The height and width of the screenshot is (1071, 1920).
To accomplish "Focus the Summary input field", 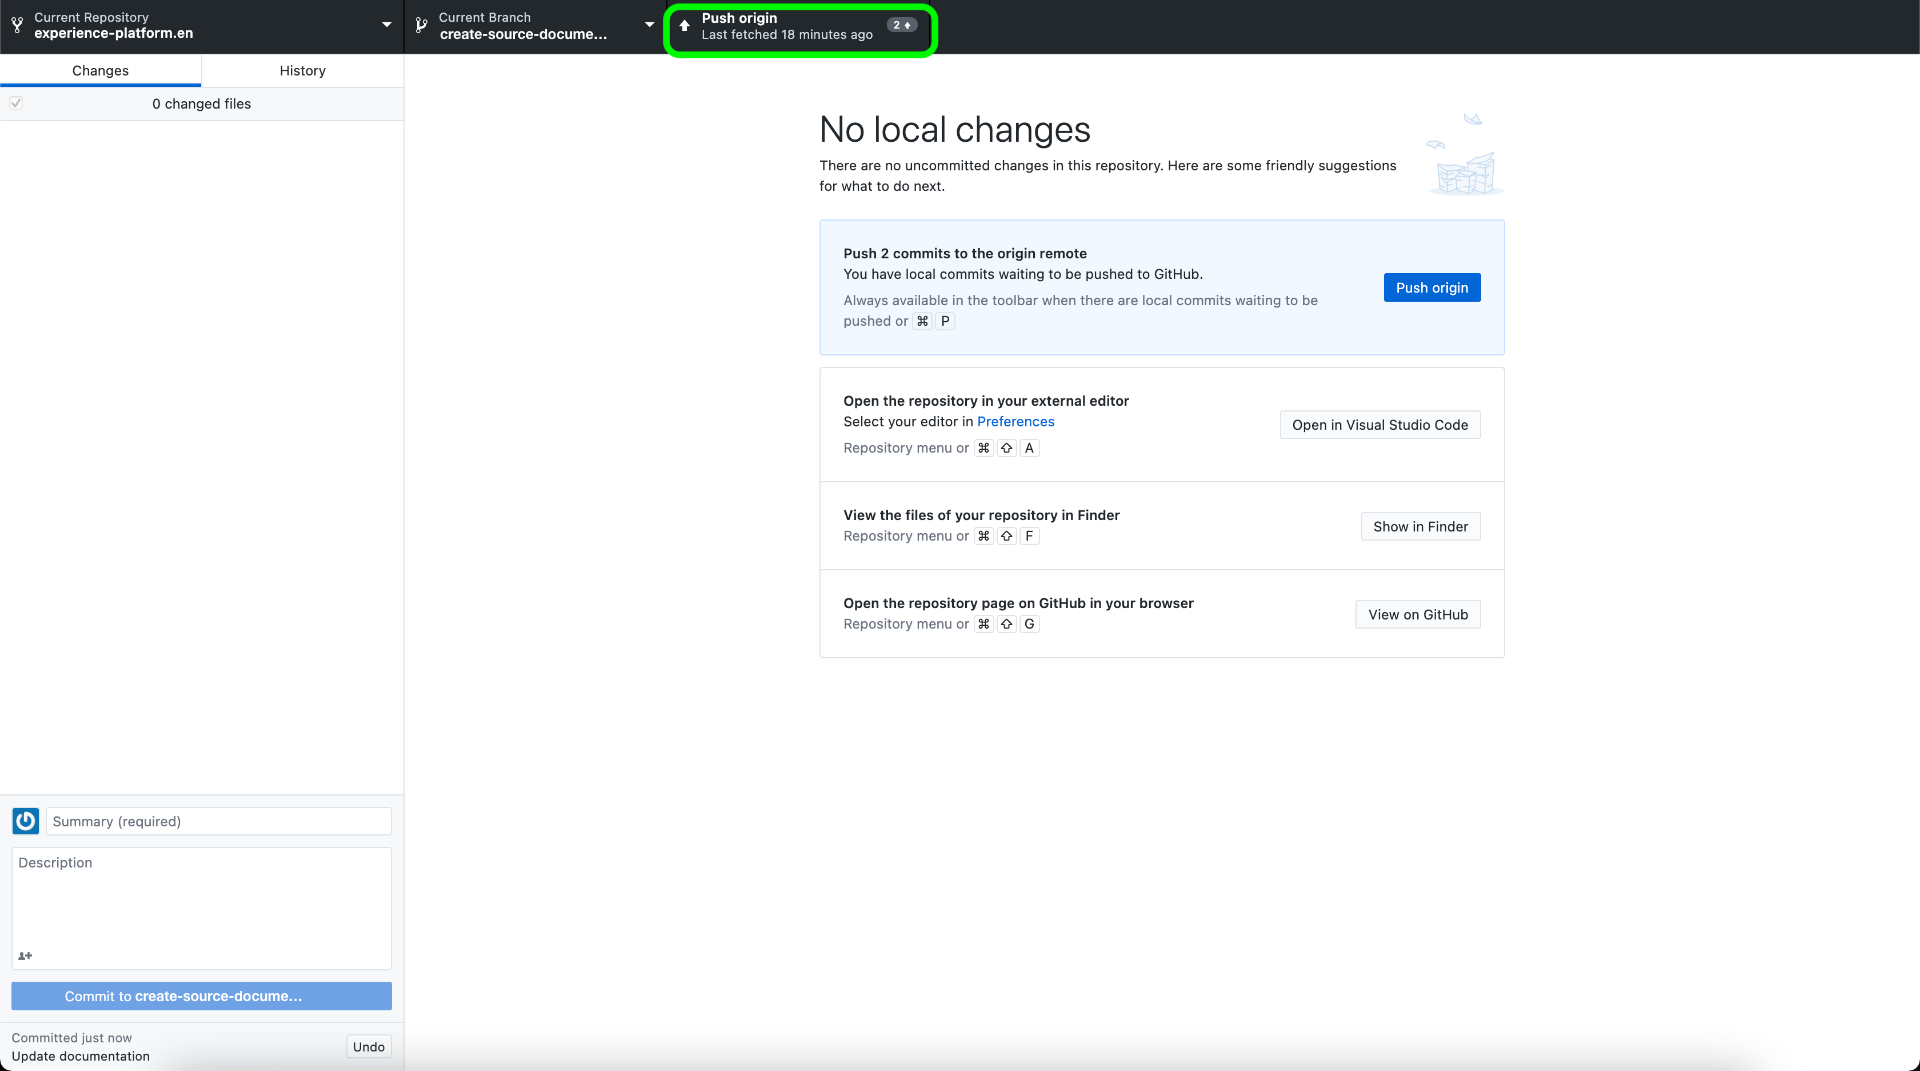I will 218,821.
